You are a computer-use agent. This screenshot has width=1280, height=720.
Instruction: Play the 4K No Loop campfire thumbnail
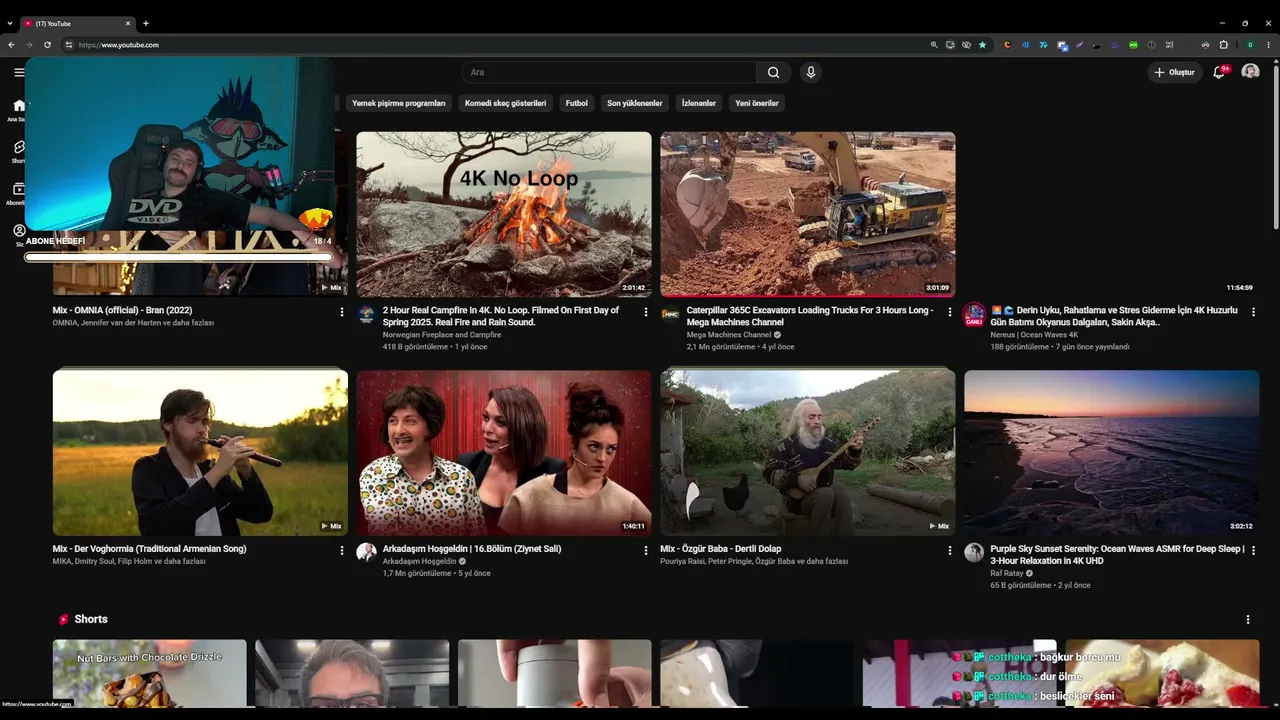pos(504,214)
